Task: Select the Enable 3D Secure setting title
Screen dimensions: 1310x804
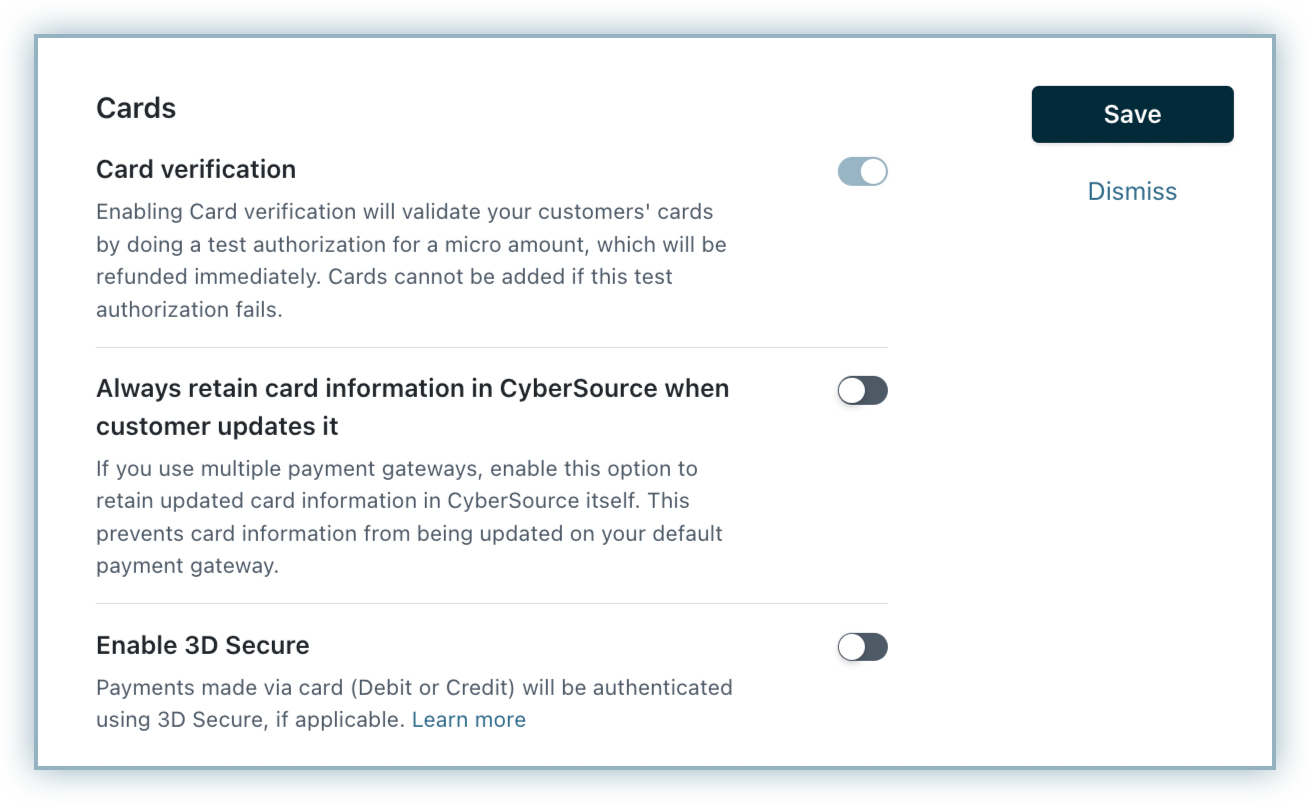Action: click(x=203, y=645)
